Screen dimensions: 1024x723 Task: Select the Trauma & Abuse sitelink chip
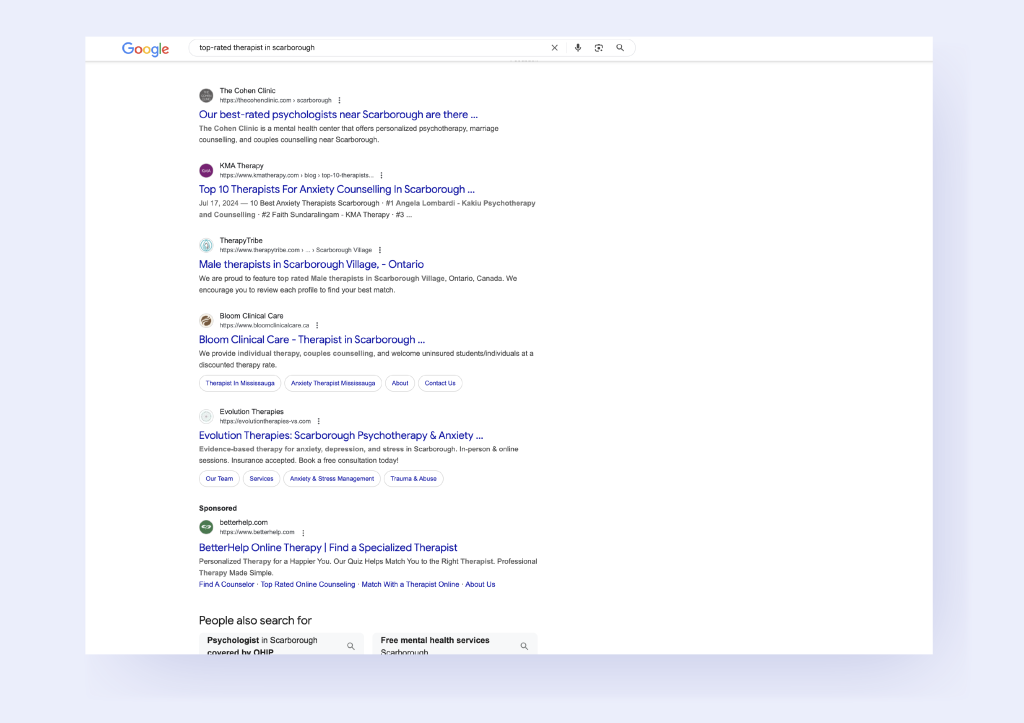[413, 479]
